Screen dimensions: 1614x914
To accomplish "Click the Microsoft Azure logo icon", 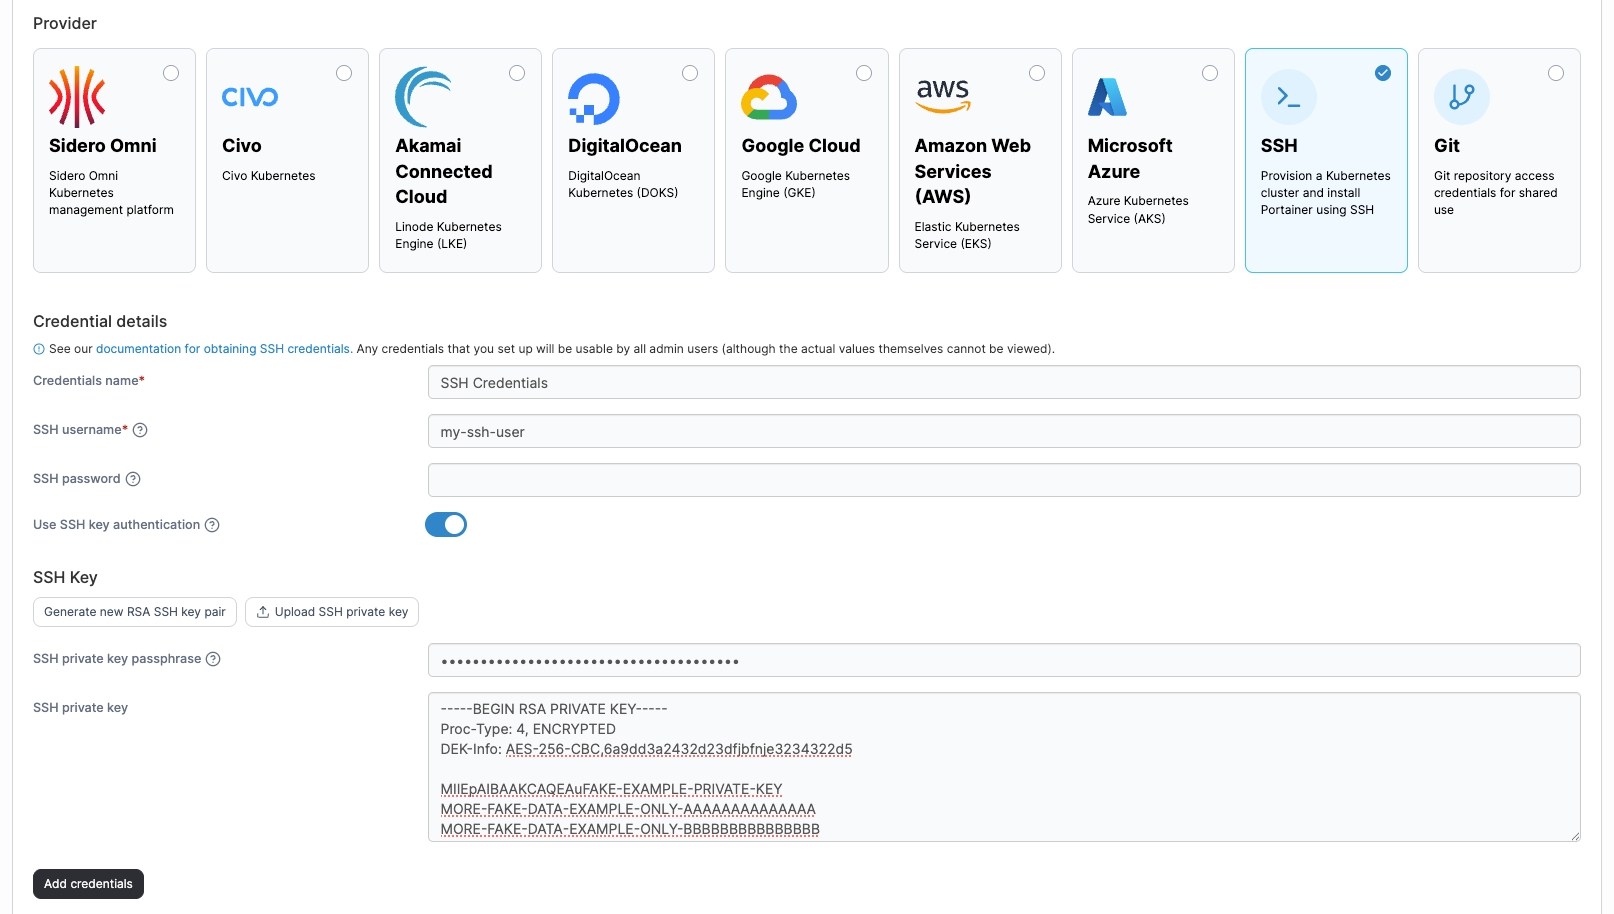I will click(x=1107, y=97).
